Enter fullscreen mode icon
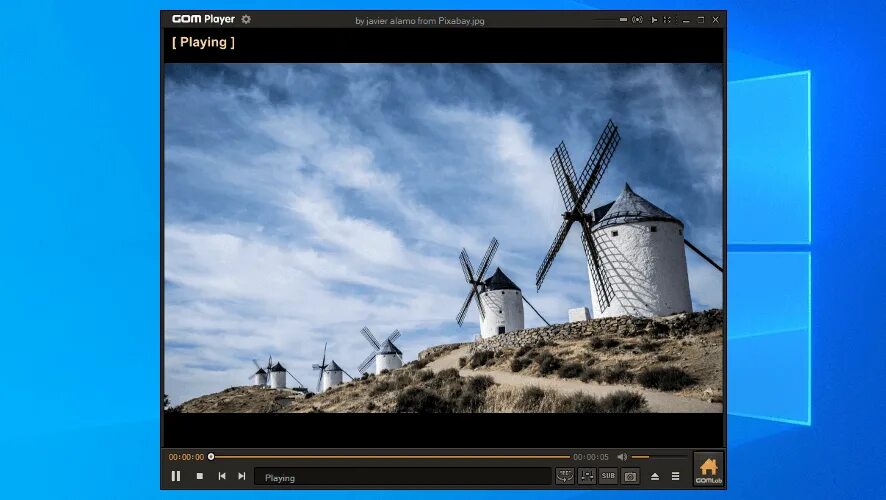 click(x=668, y=19)
